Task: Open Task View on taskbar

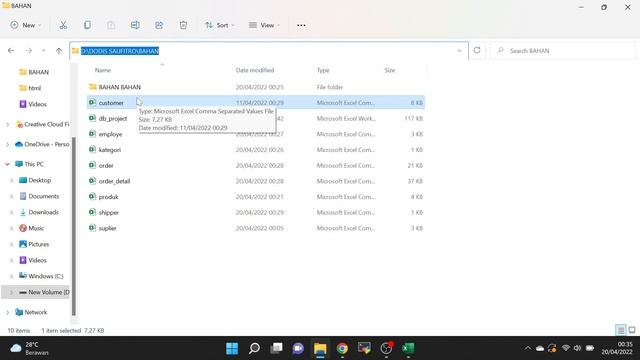Action: 276,348
